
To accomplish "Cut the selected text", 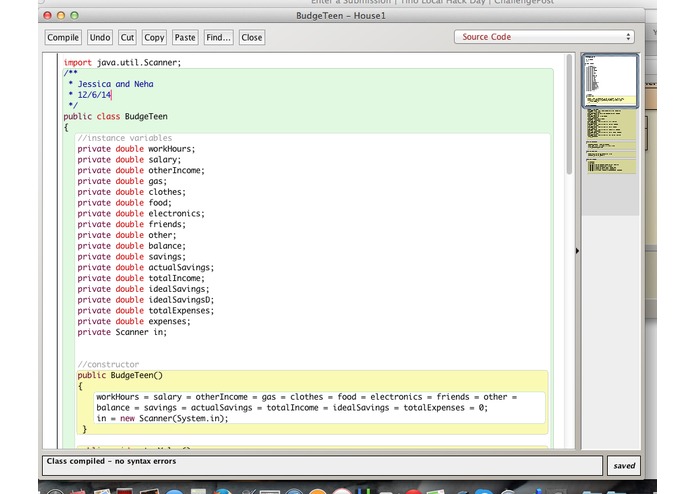I will click(127, 38).
